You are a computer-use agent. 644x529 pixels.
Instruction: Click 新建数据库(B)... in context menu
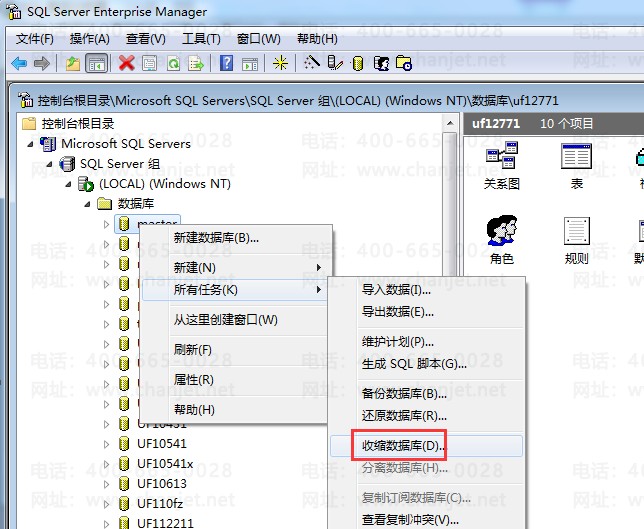pyautogui.click(x=216, y=238)
